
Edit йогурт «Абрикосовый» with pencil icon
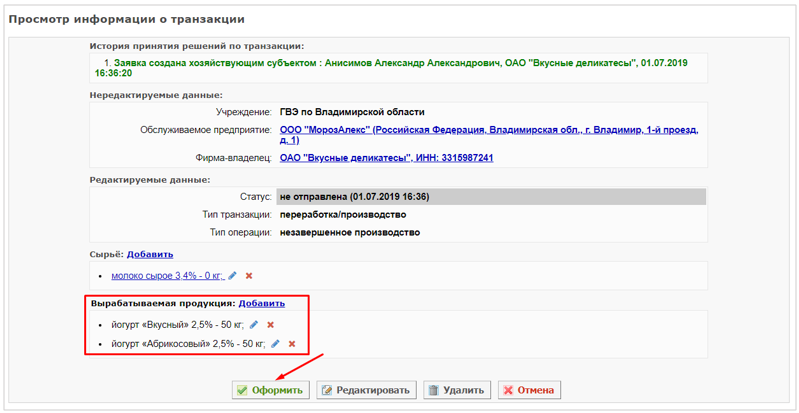[275, 344]
